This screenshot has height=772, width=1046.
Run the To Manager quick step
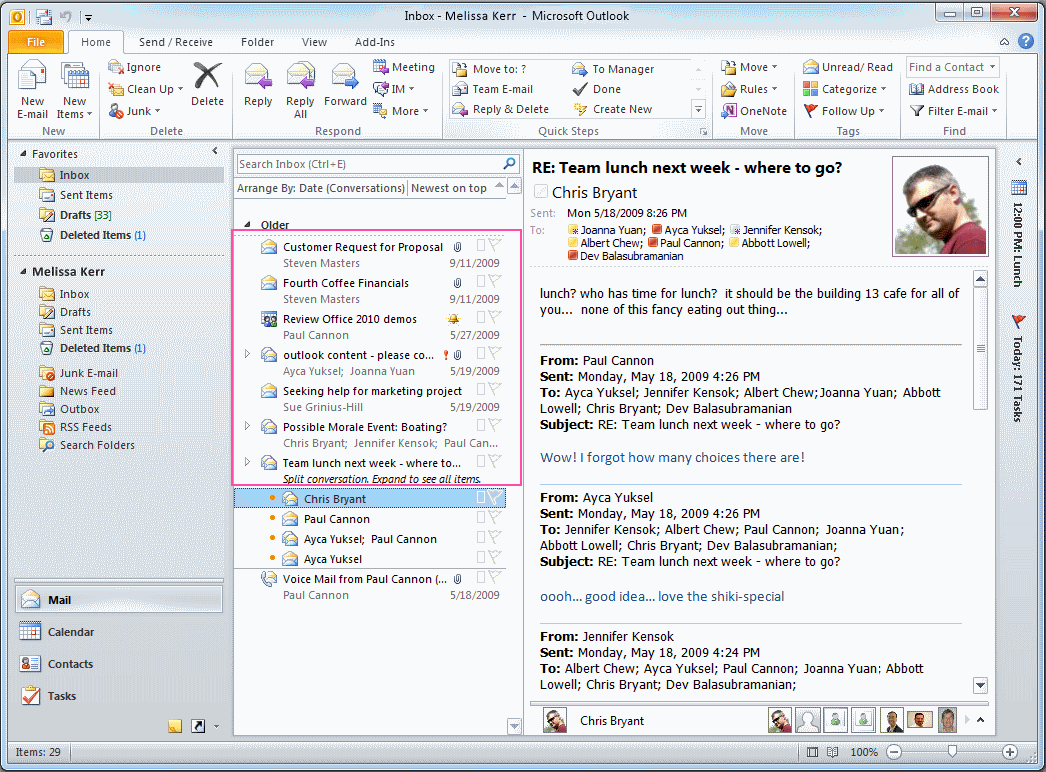[613, 69]
